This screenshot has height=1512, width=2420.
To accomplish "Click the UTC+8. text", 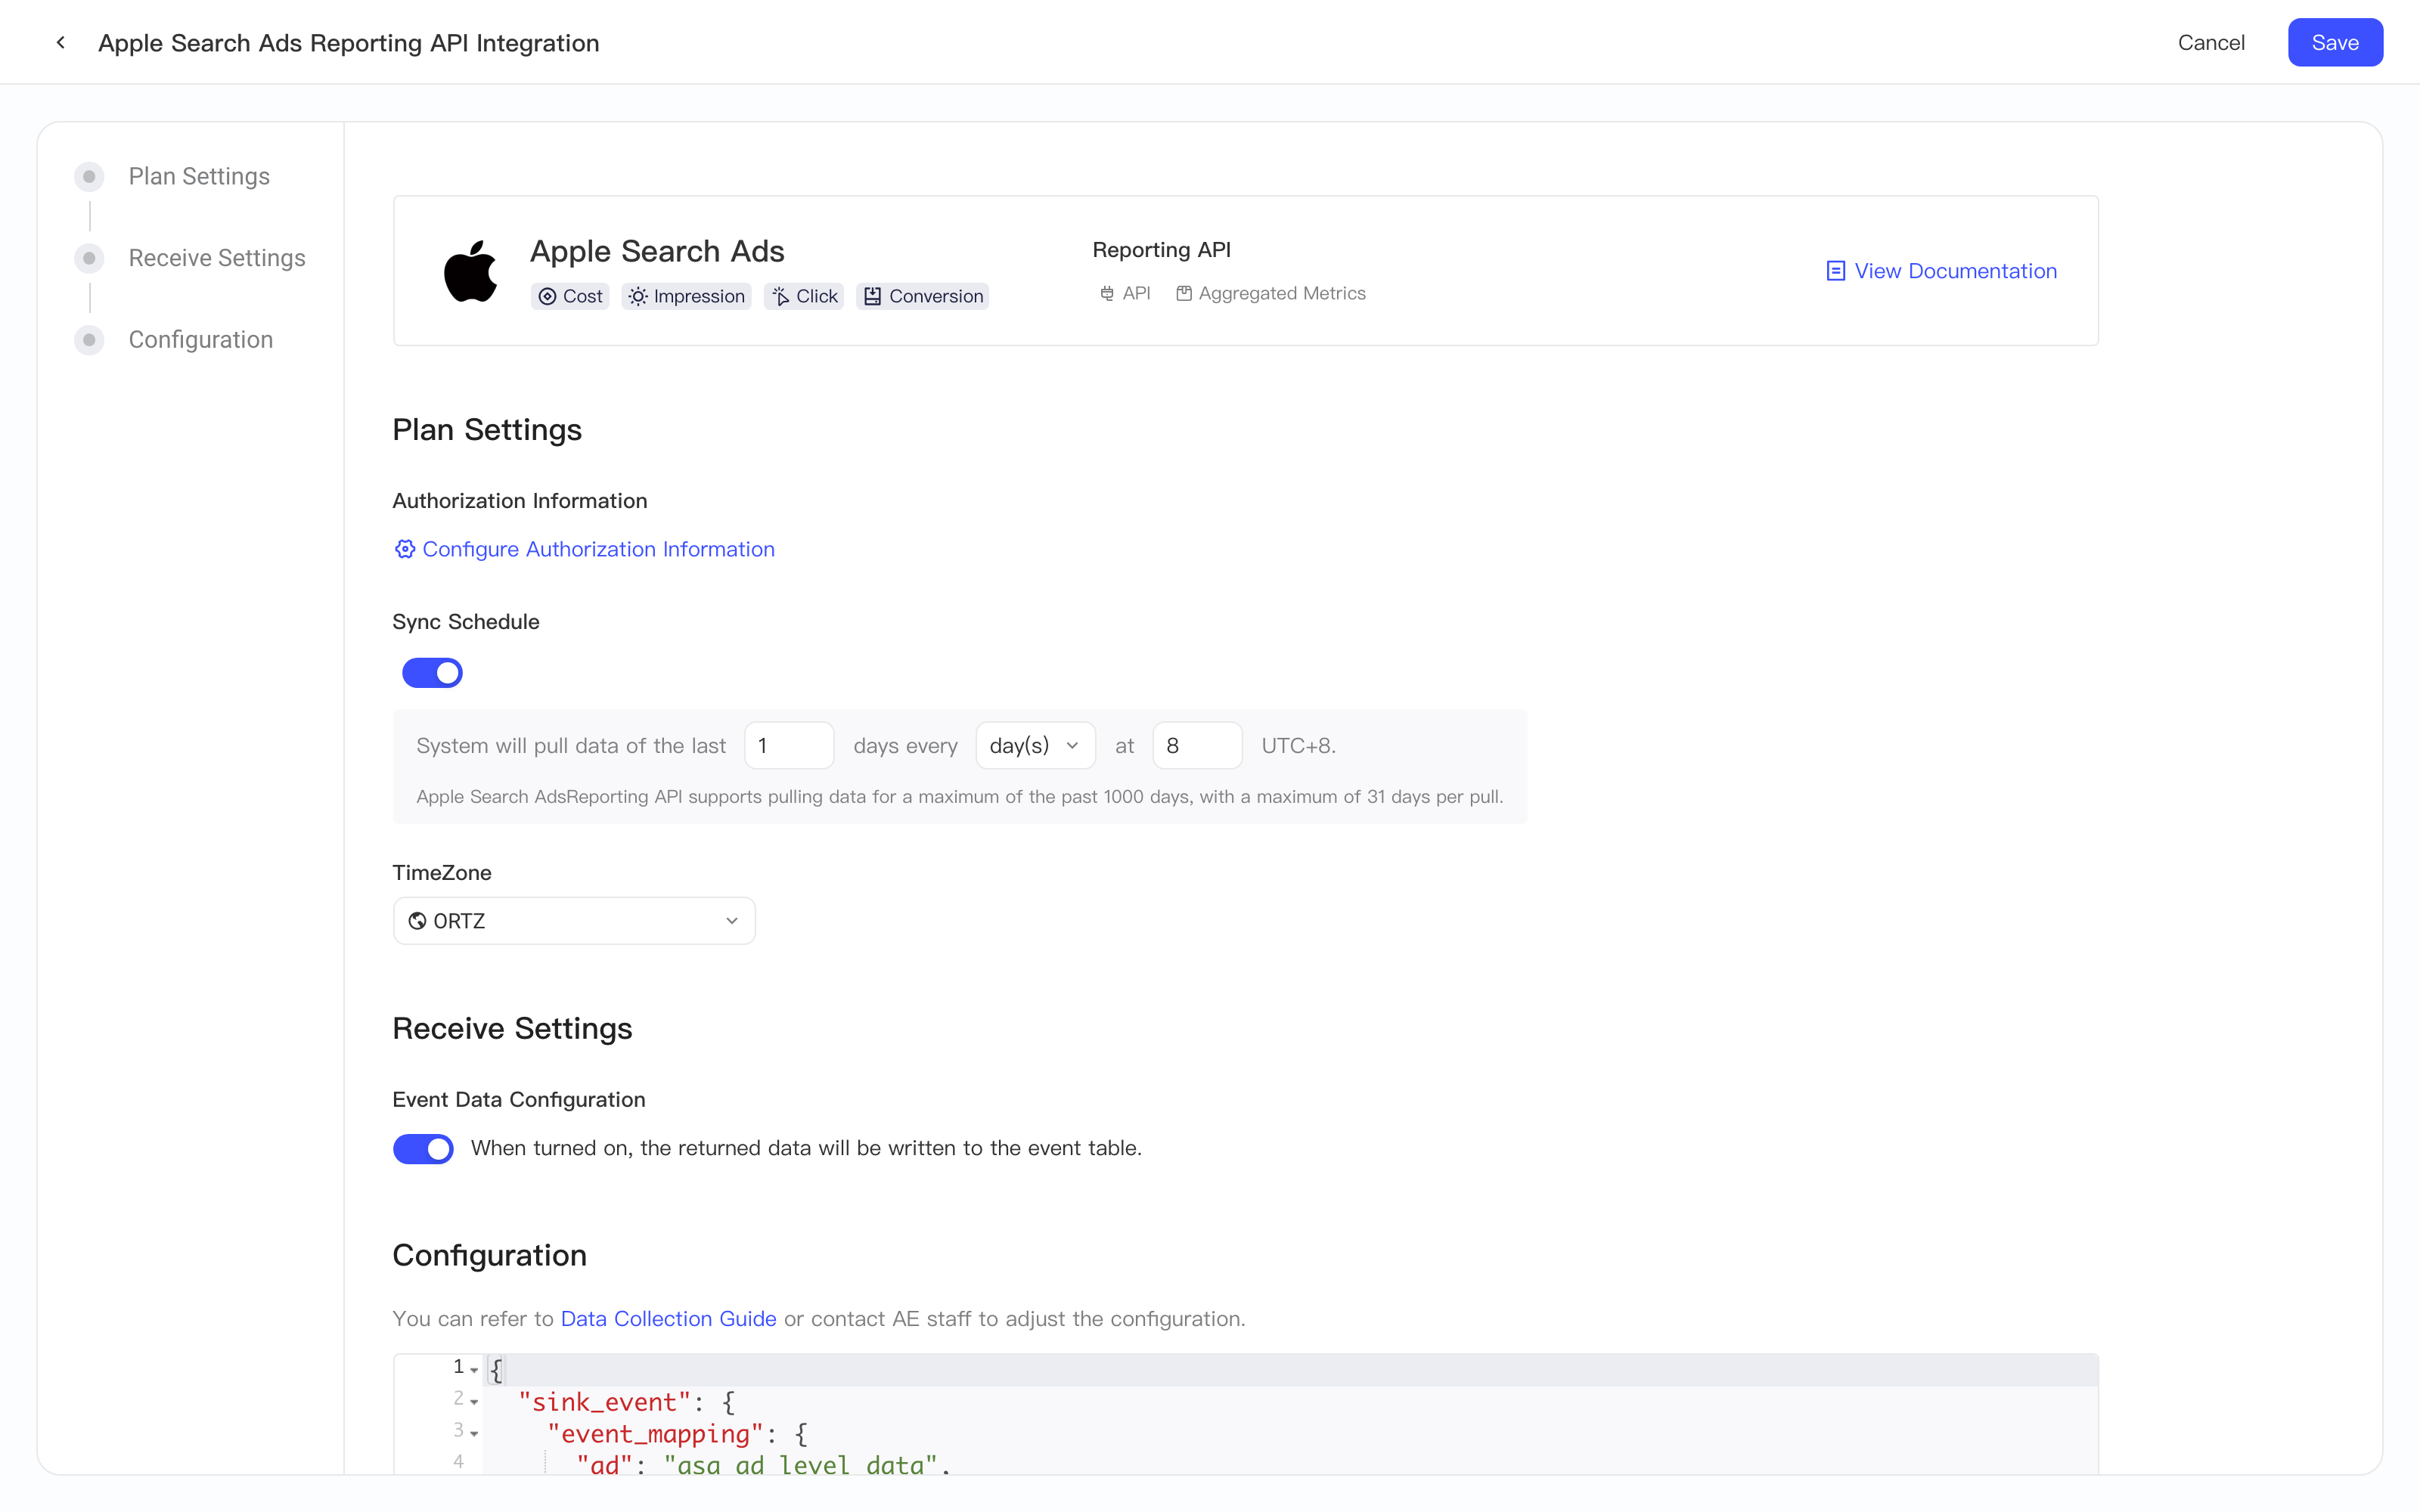I will coord(1298,746).
